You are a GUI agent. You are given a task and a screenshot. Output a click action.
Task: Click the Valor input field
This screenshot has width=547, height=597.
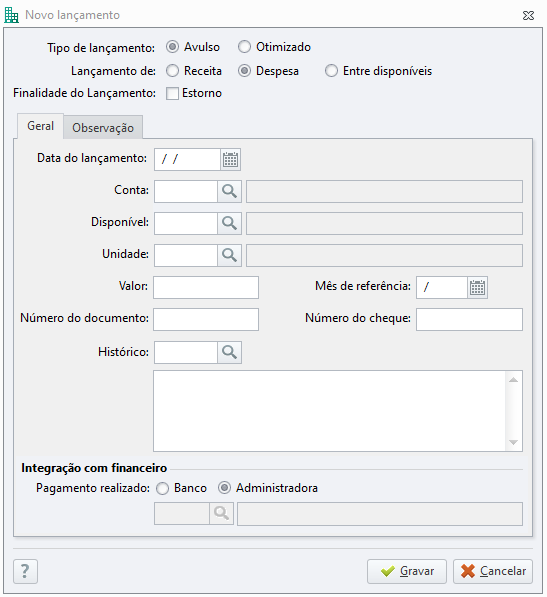(x=206, y=287)
